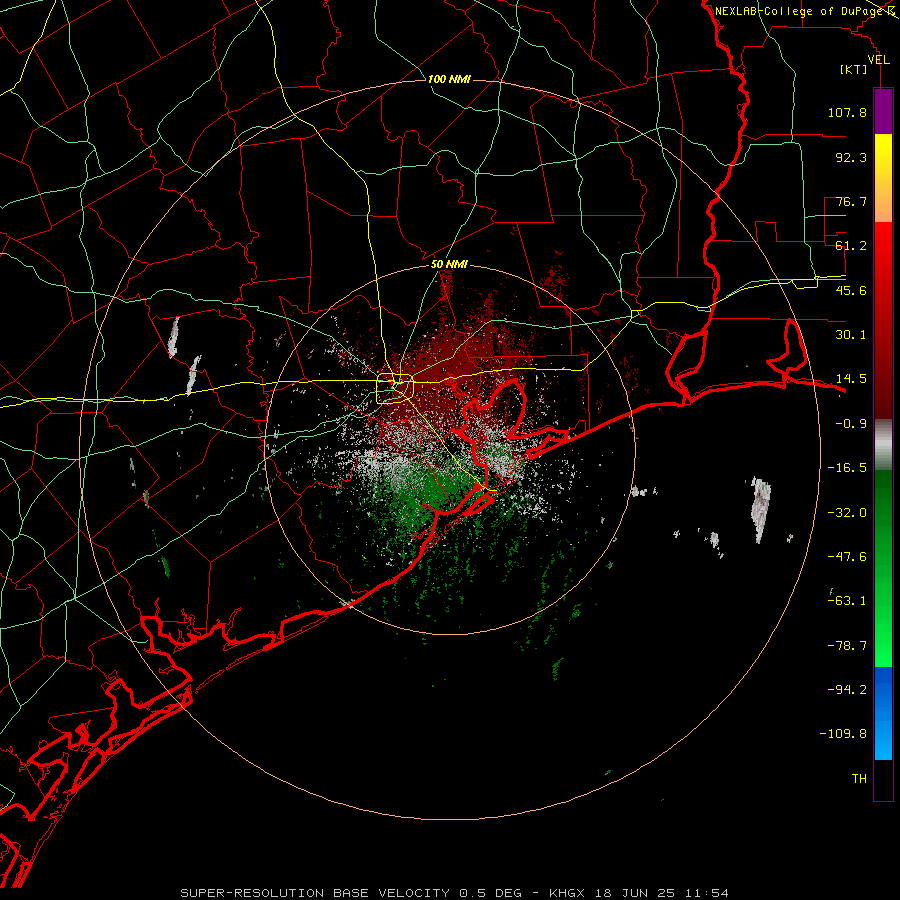
Task: Click the yellow square box at the map center
Action: click(395, 389)
